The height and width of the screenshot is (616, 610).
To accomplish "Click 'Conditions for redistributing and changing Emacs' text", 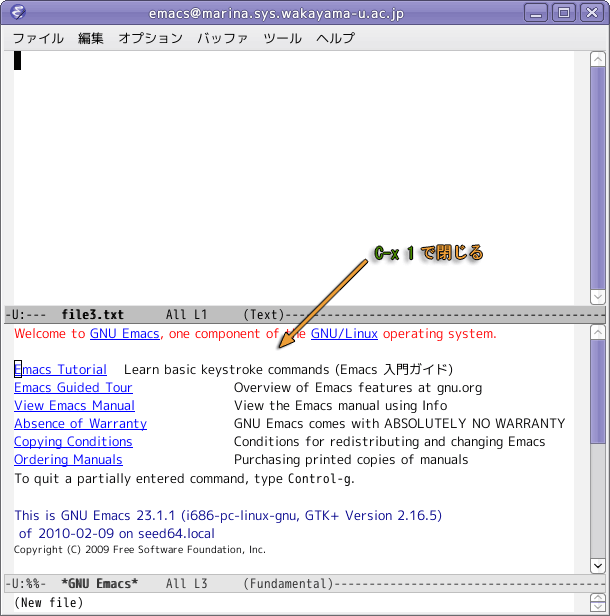I will point(389,442).
